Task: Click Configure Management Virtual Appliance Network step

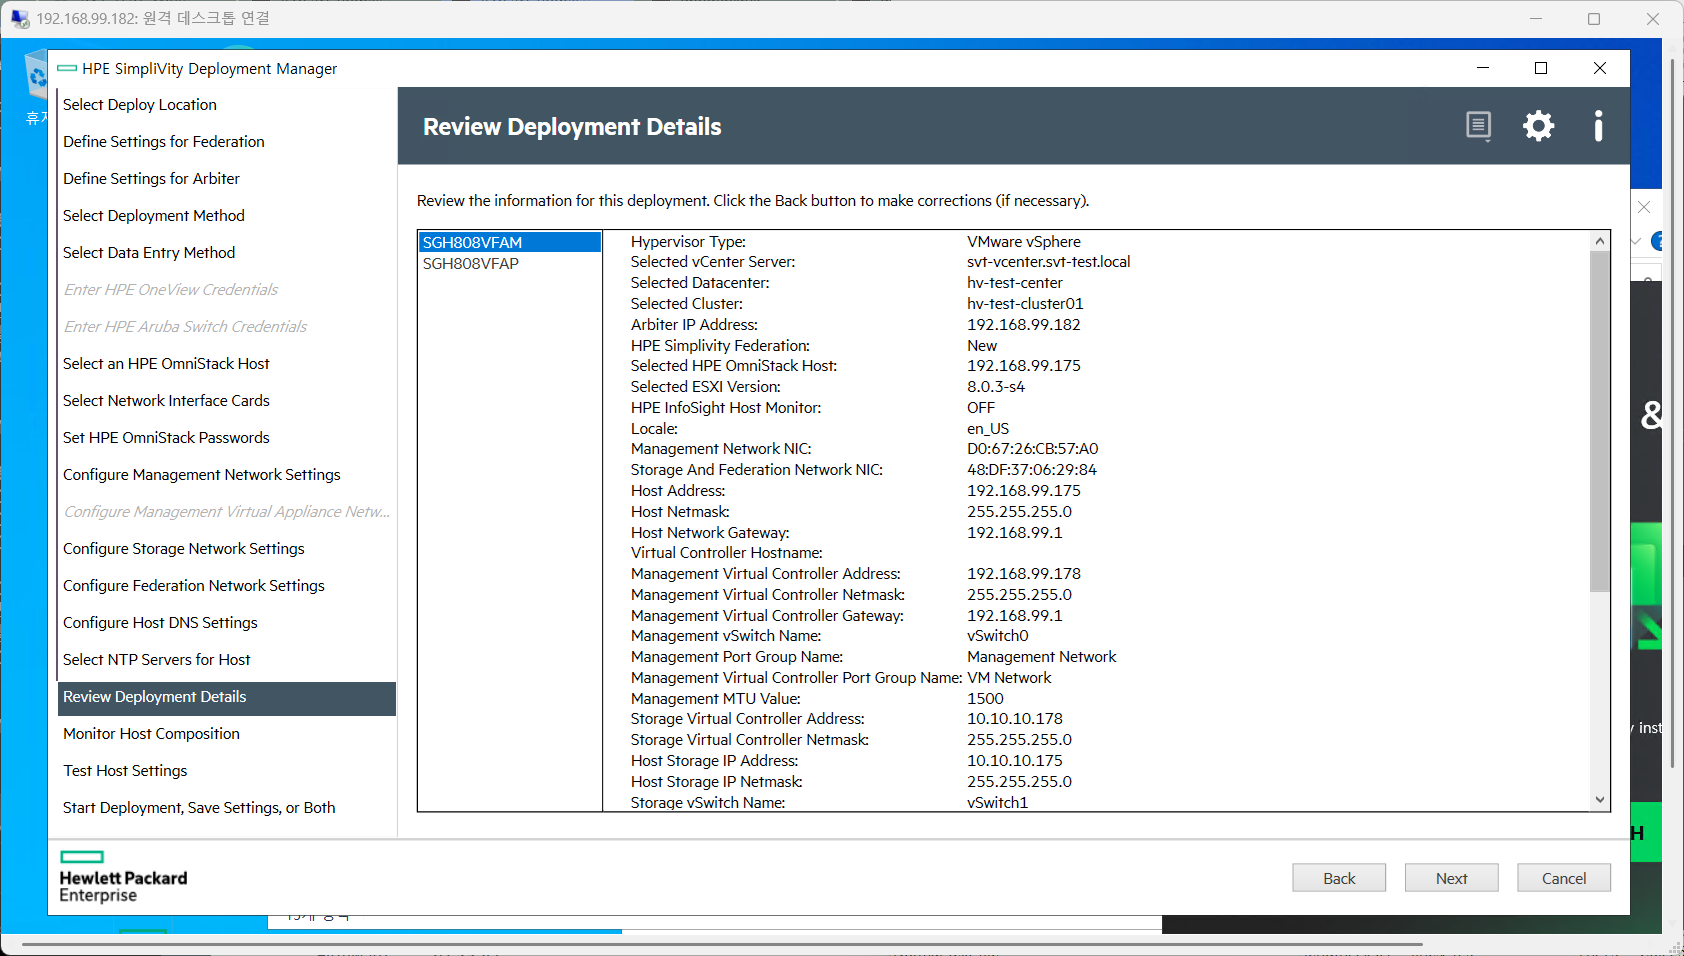Action: tap(227, 512)
